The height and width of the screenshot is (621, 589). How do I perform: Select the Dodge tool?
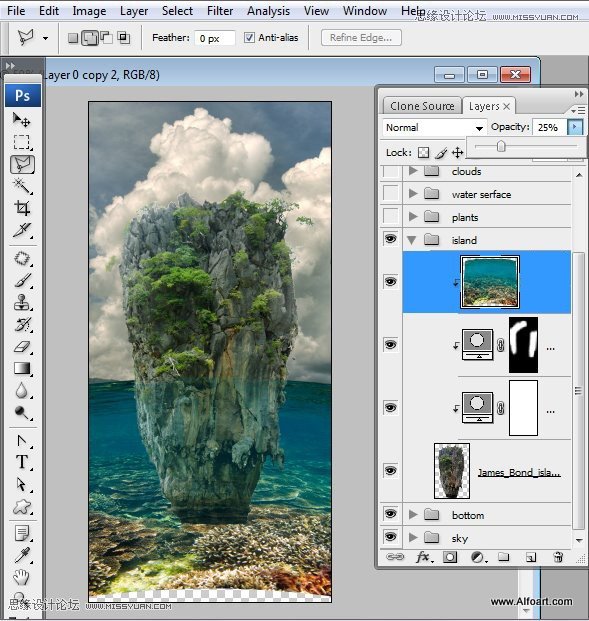click(x=21, y=412)
